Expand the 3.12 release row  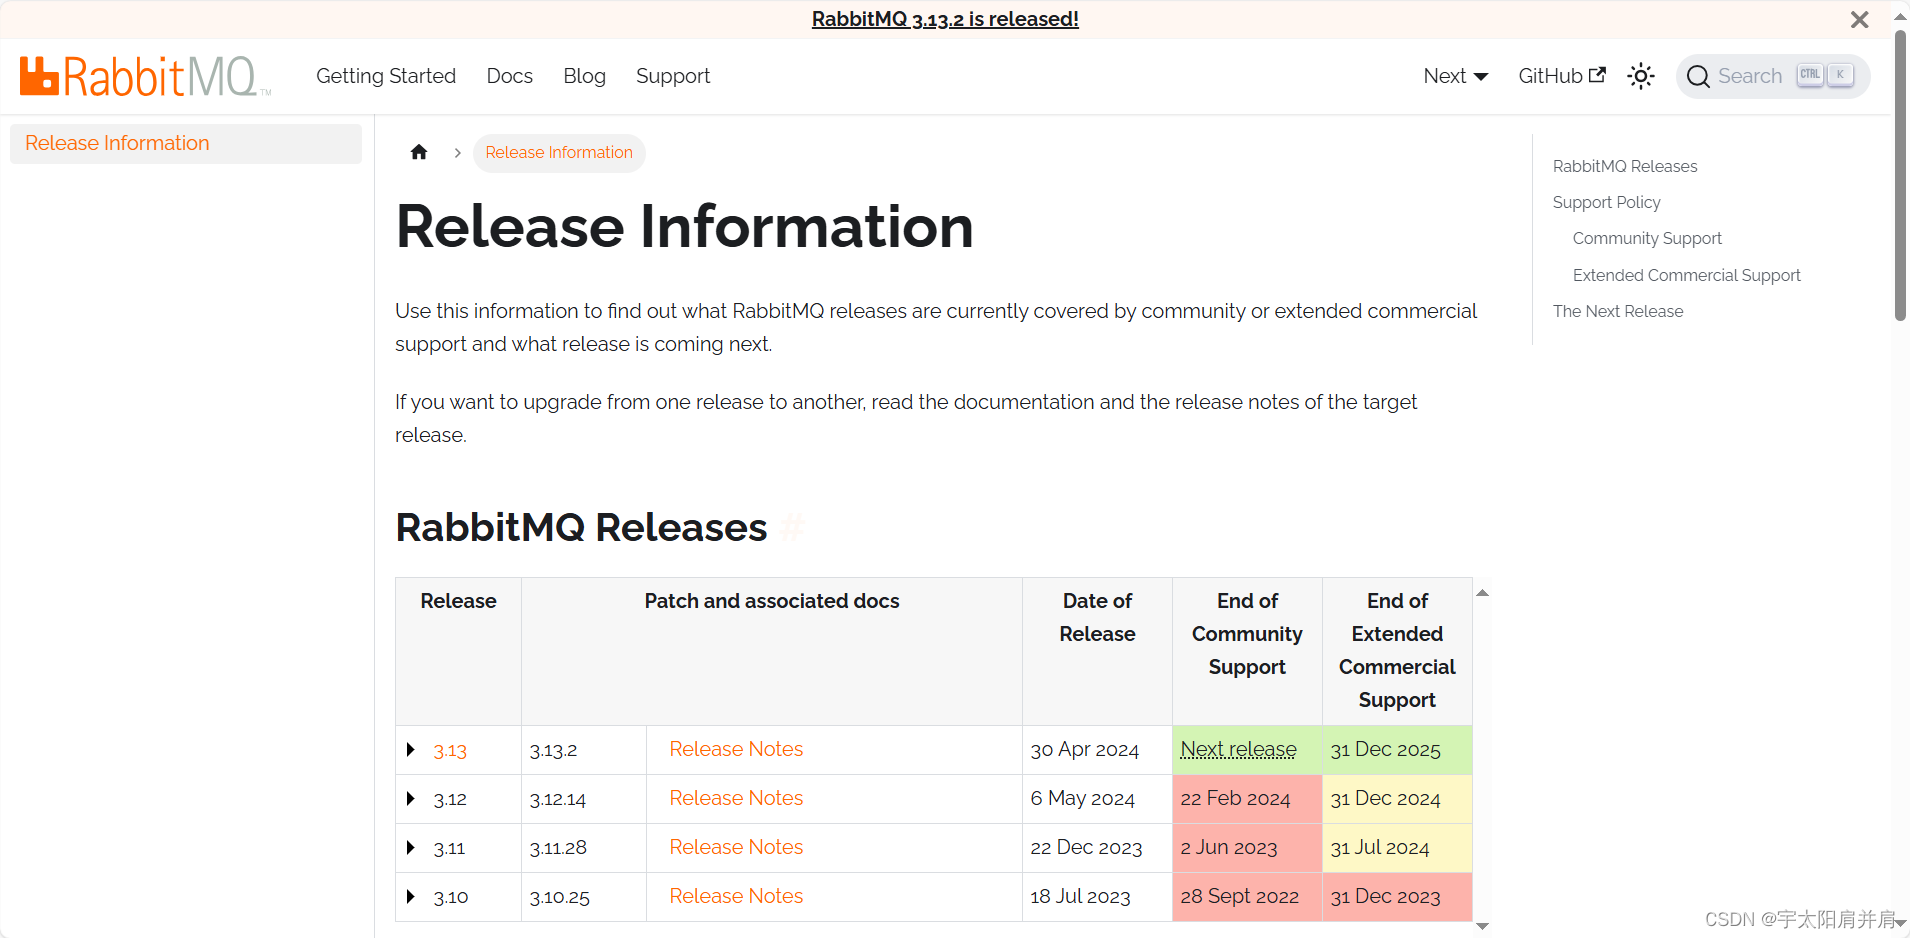click(x=410, y=798)
